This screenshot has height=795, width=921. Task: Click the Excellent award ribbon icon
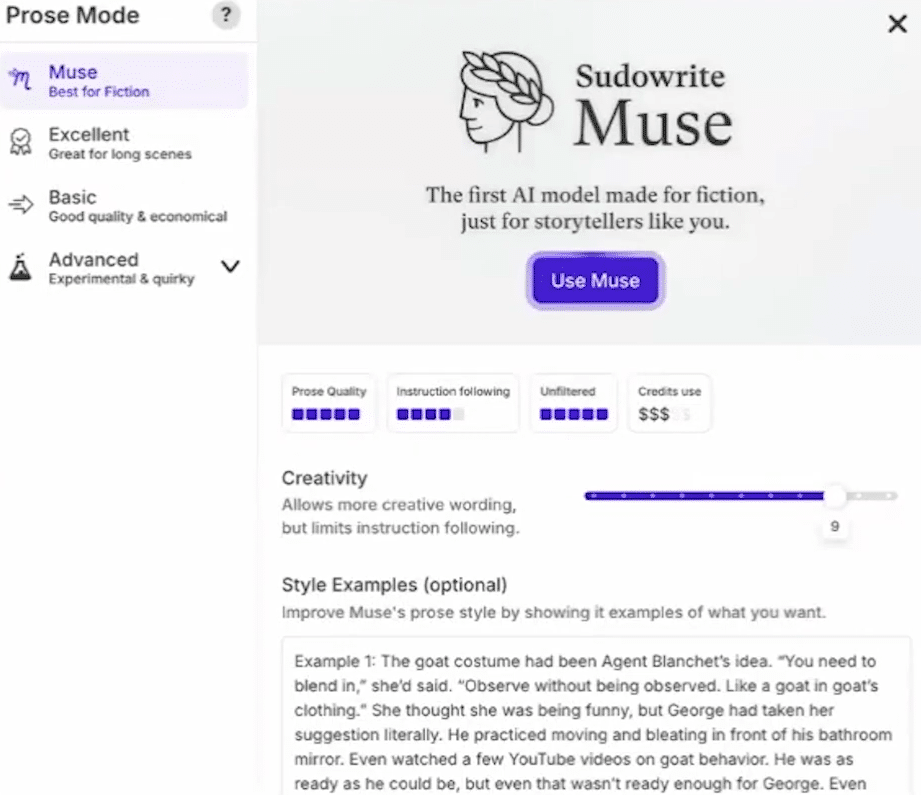(x=21, y=142)
